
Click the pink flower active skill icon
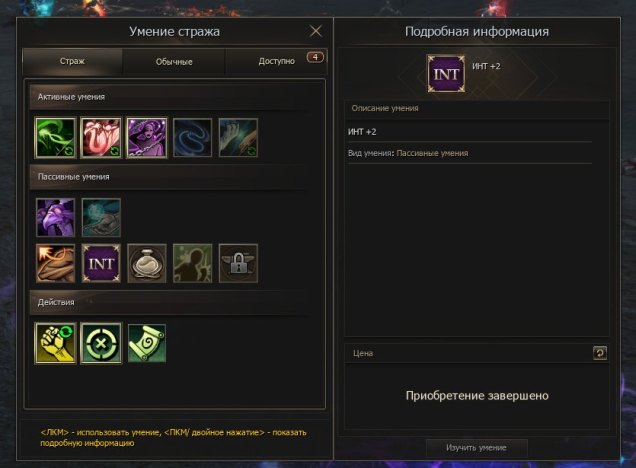coord(101,137)
